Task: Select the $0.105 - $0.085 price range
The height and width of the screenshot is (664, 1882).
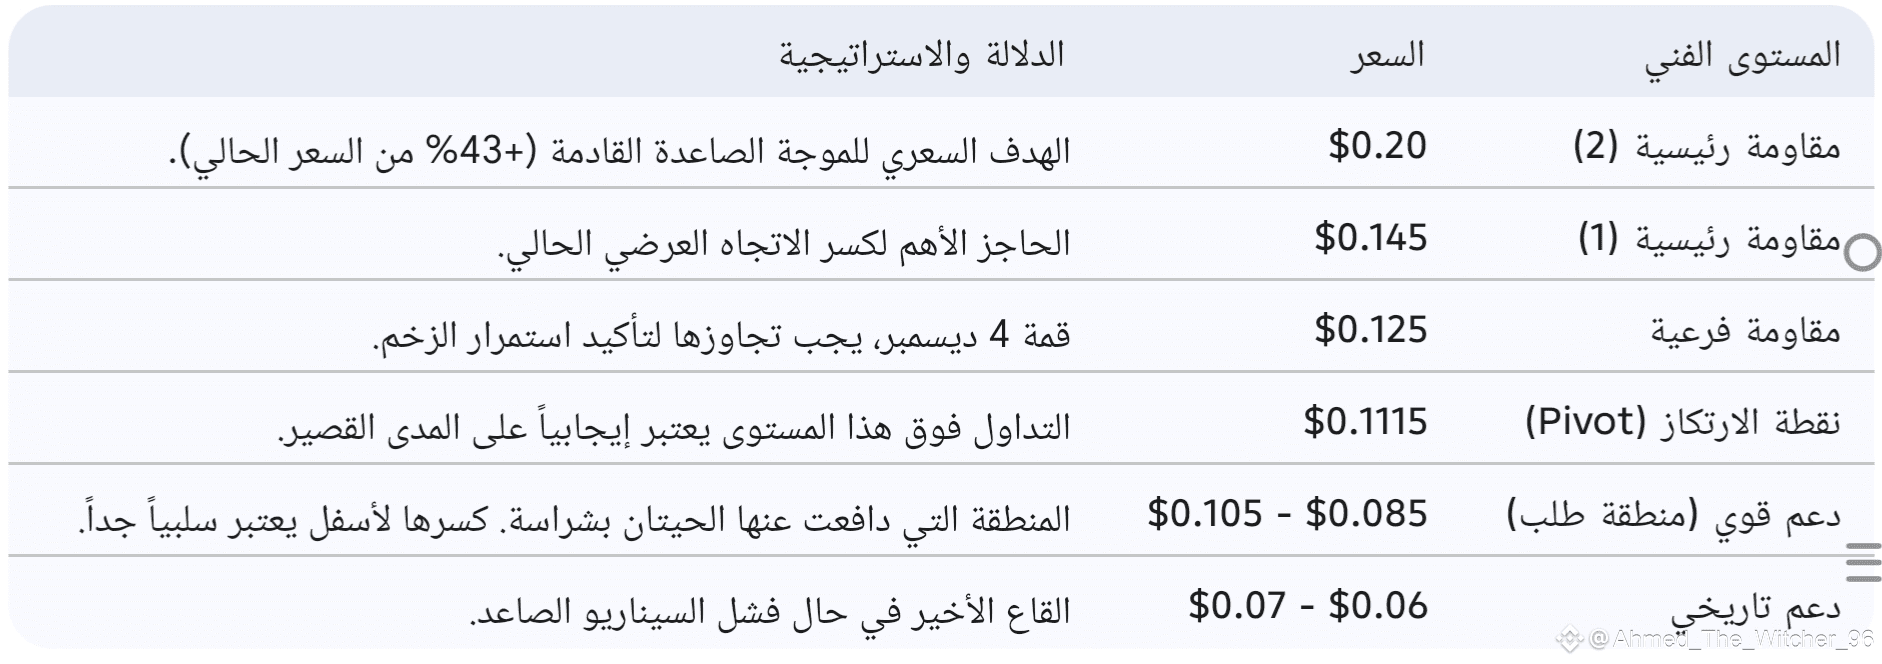Action: click(1287, 514)
